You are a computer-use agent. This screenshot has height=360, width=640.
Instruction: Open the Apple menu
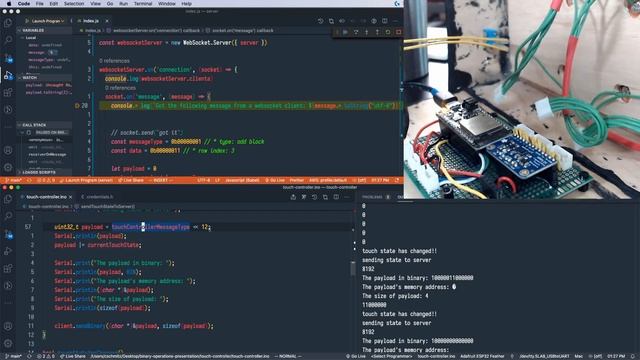pyautogui.click(x=9, y=4)
